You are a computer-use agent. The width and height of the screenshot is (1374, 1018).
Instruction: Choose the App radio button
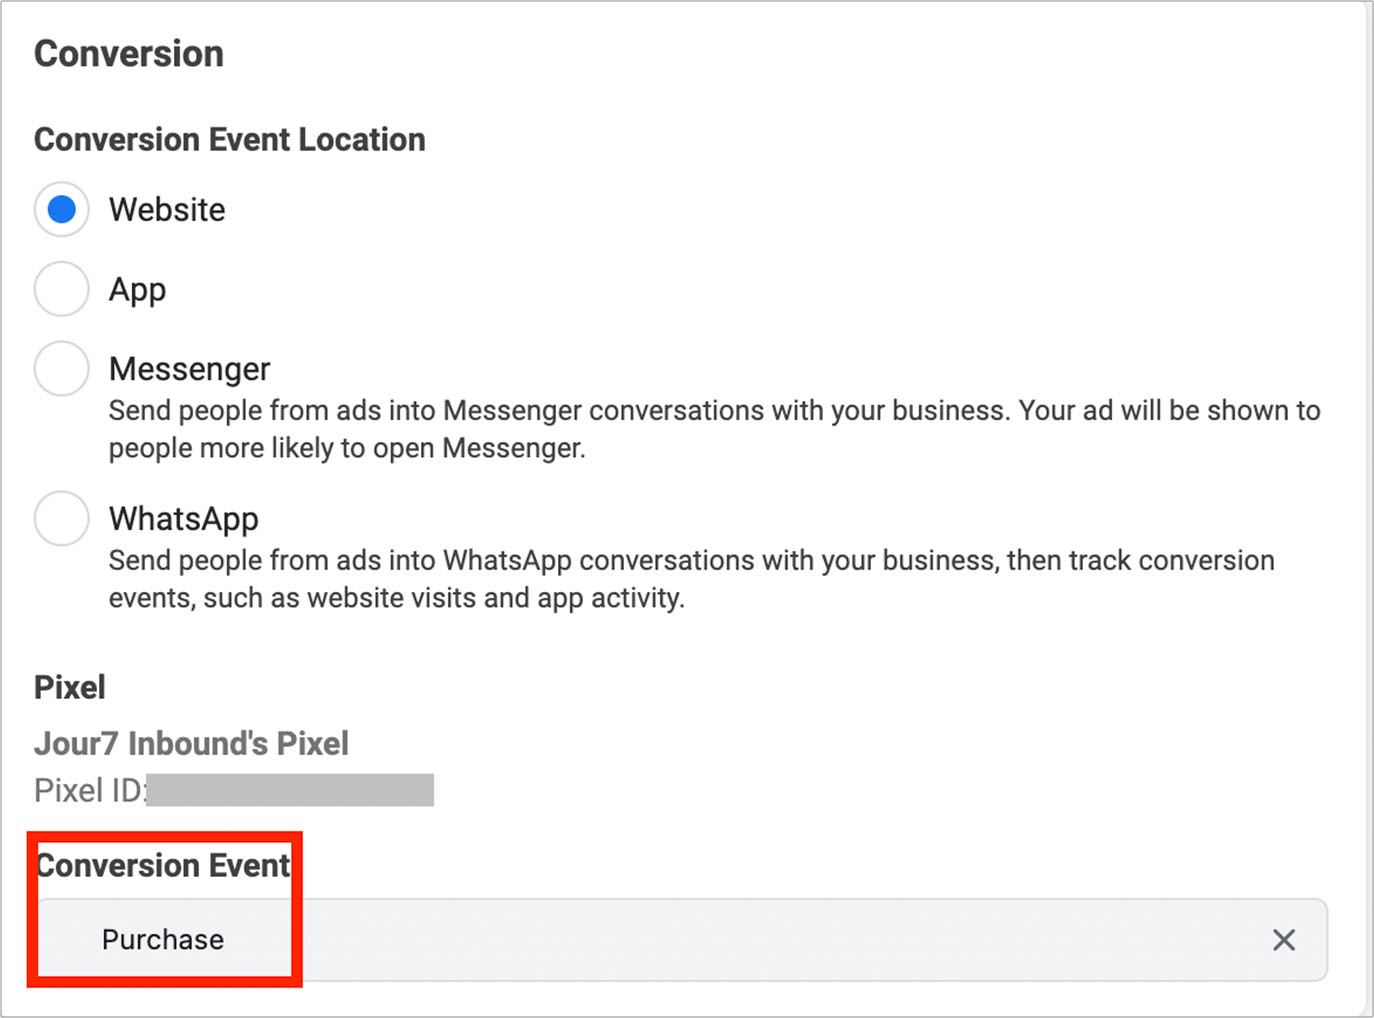pos(62,289)
